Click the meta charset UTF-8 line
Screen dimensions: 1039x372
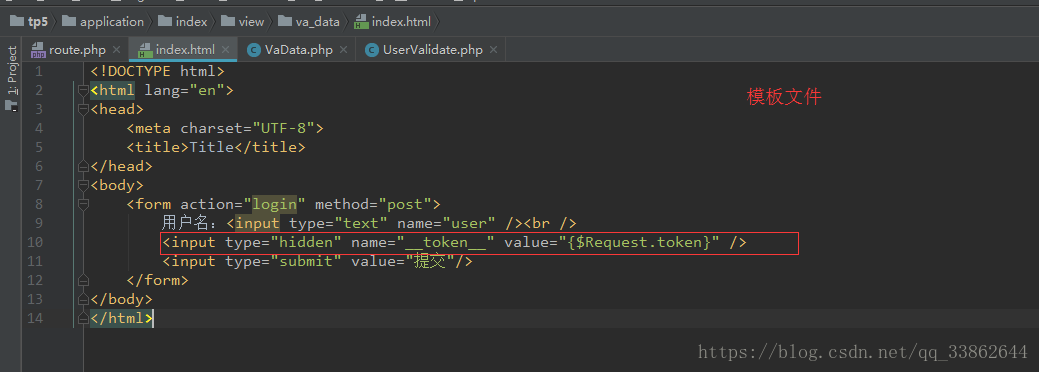pos(225,128)
